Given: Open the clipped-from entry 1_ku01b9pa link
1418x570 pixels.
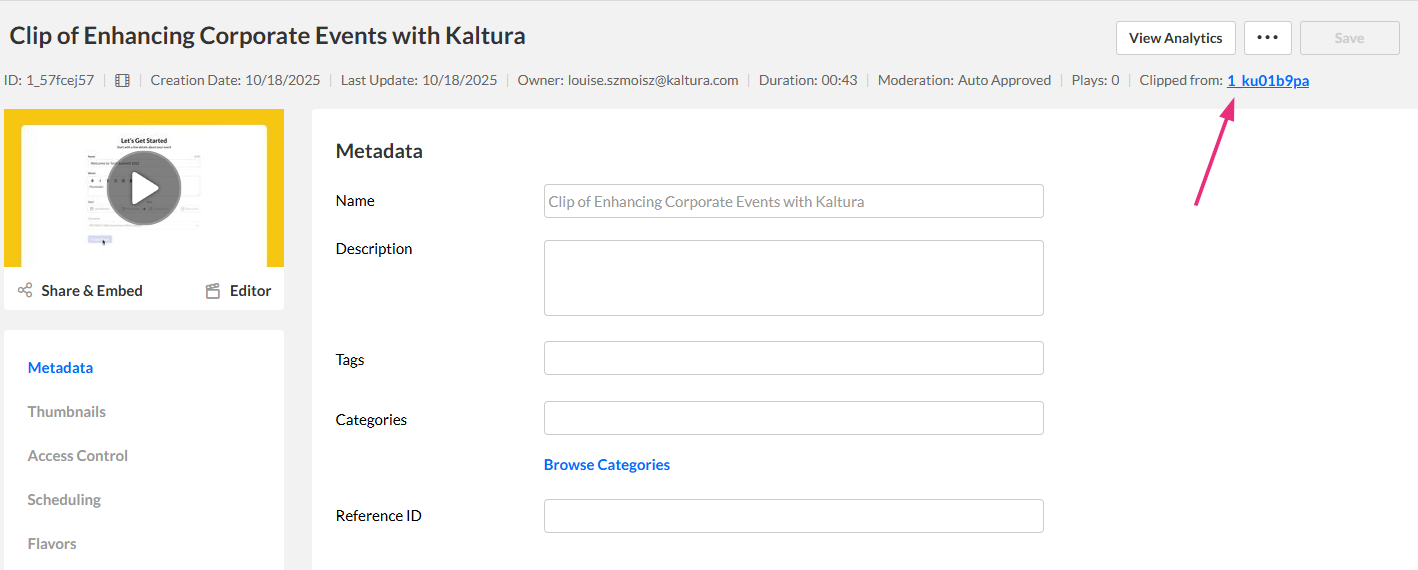Looking at the screenshot, I should 1268,81.
